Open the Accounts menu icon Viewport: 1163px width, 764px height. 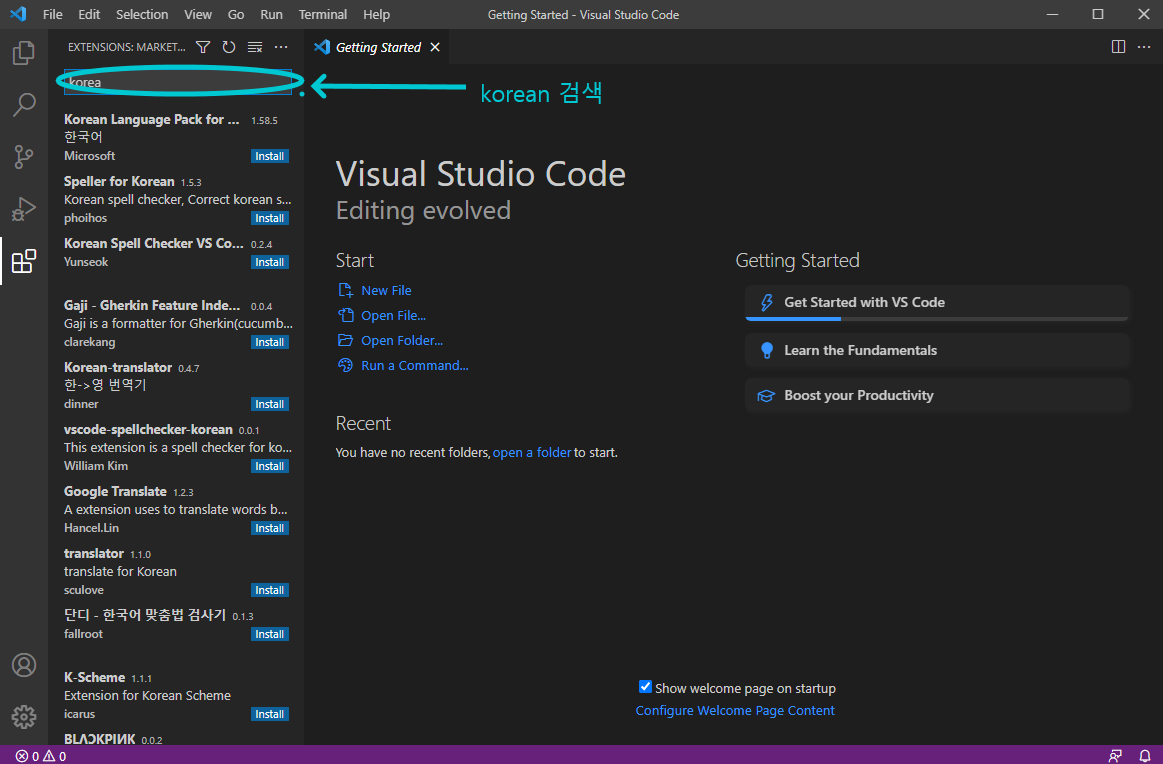point(24,665)
